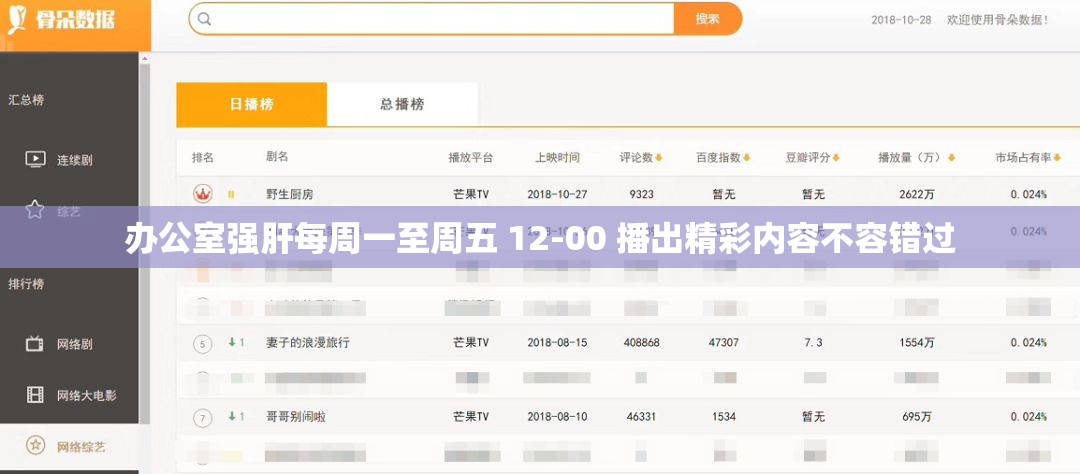Click the 综艺 star icon

[x=34, y=210]
